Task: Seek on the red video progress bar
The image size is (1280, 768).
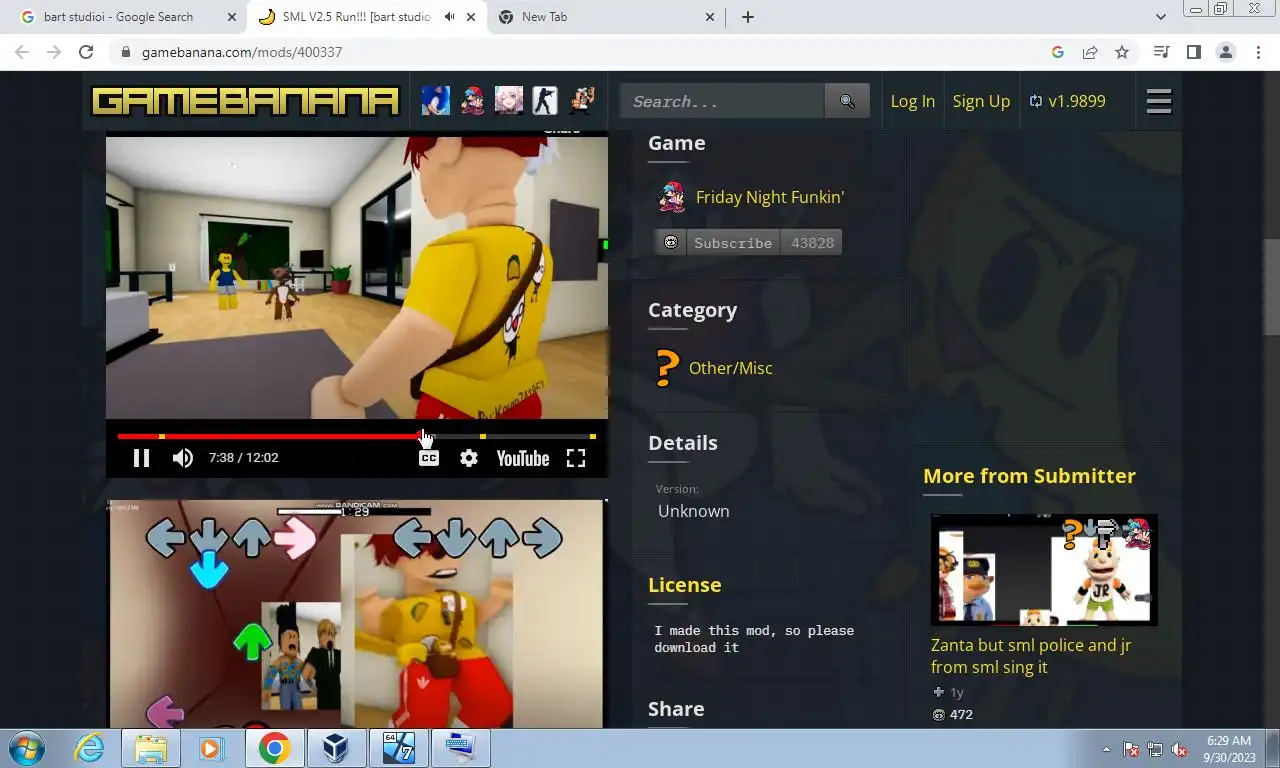Action: (356, 436)
